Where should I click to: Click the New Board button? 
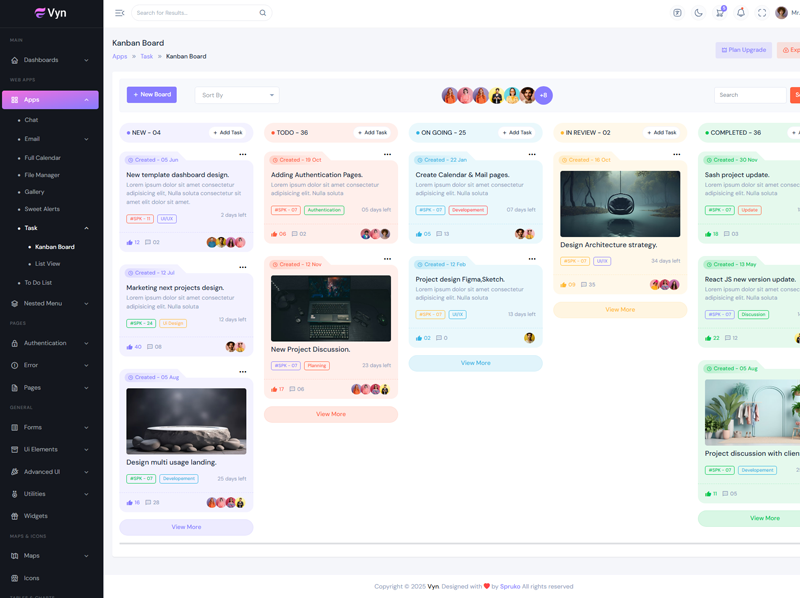[152, 95]
